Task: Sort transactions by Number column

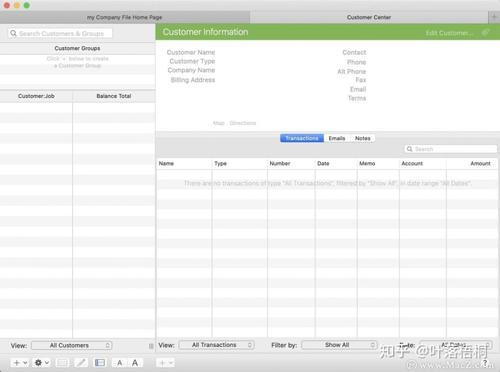Action: click(x=291, y=163)
